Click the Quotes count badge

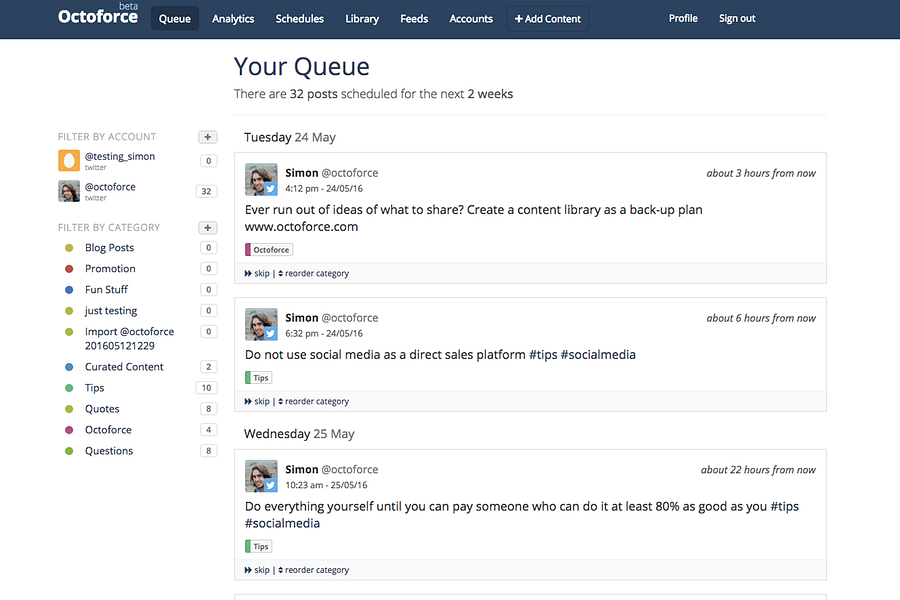208,409
